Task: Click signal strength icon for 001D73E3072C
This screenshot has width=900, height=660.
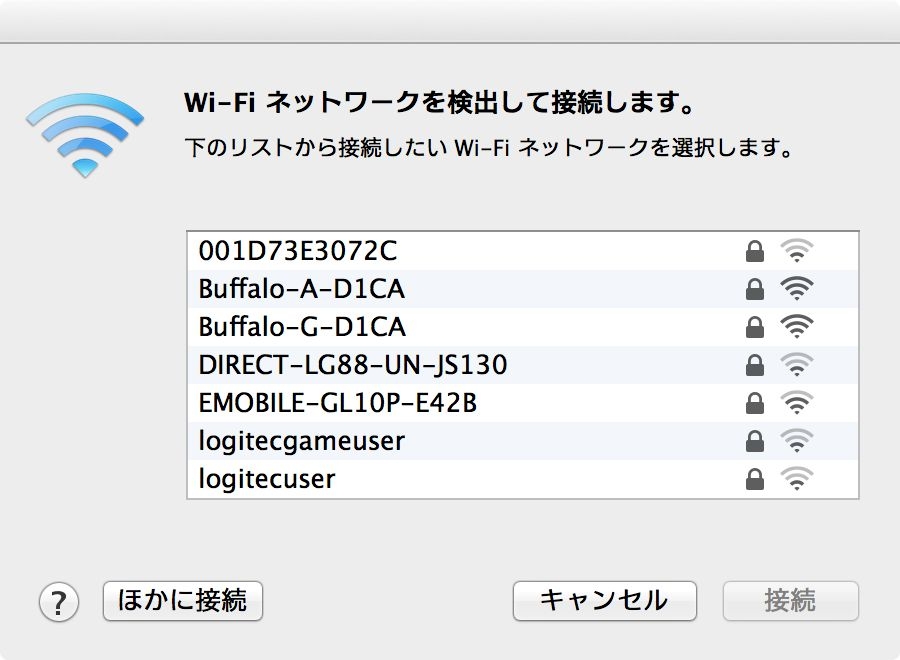Action: pyautogui.click(x=797, y=251)
